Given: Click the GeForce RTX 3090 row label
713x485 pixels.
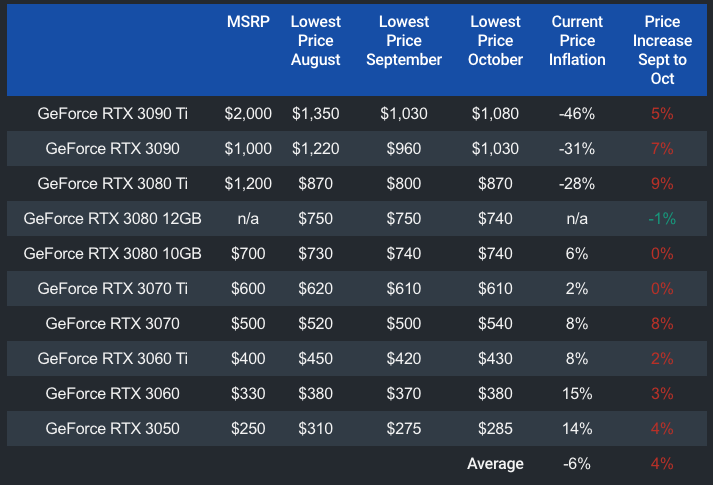Looking at the screenshot, I should [x=112, y=149].
